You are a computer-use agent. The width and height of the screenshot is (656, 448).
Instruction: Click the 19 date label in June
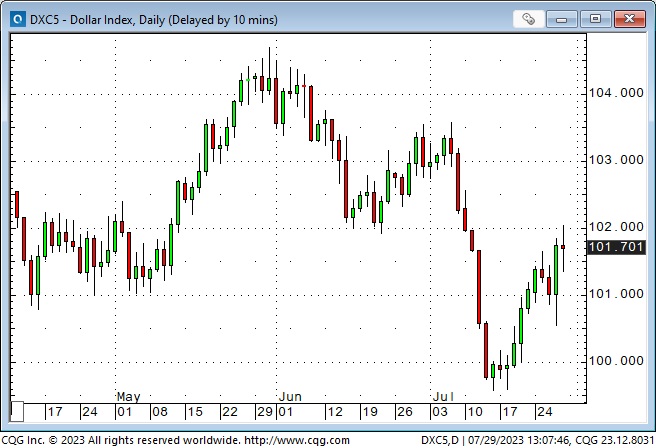369,412
